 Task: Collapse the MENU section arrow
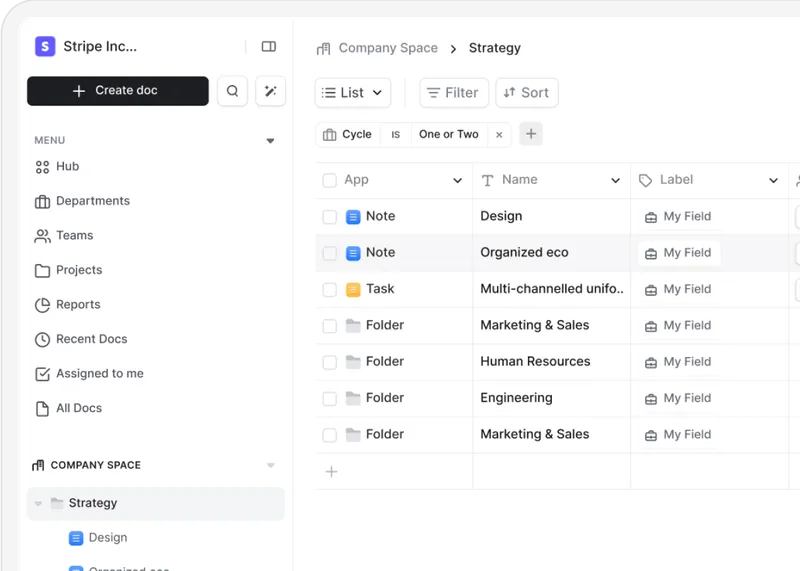coord(270,141)
